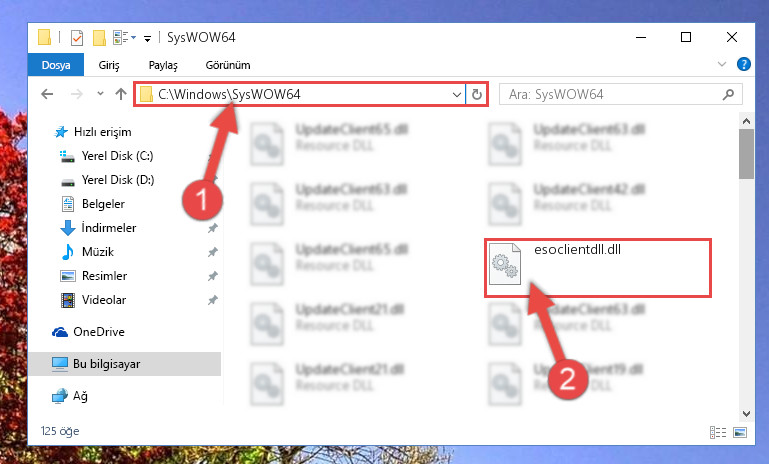
Task: Unpin Videolar from quick access
Action: coord(212,300)
